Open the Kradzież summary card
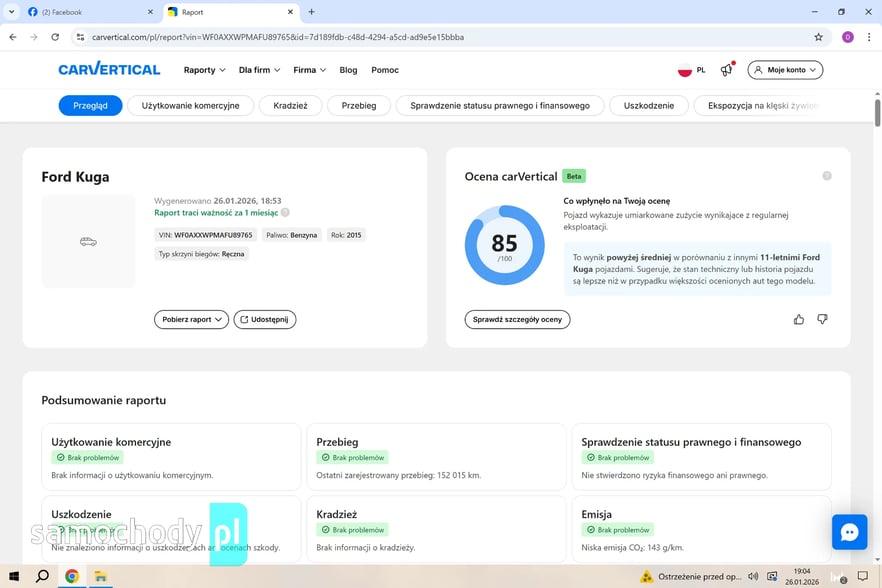 pyautogui.click(x=436, y=529)
